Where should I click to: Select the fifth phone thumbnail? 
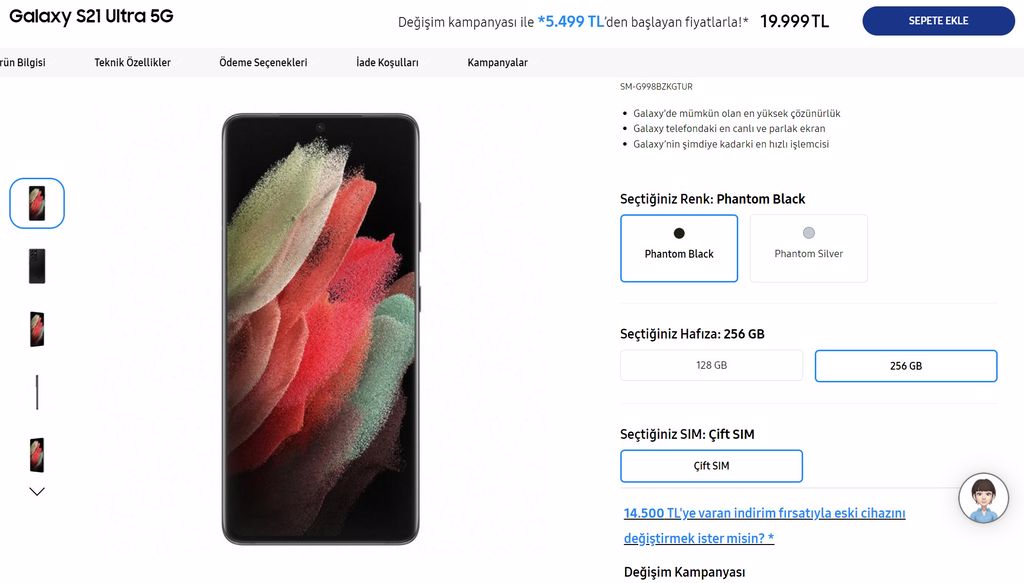37,455
